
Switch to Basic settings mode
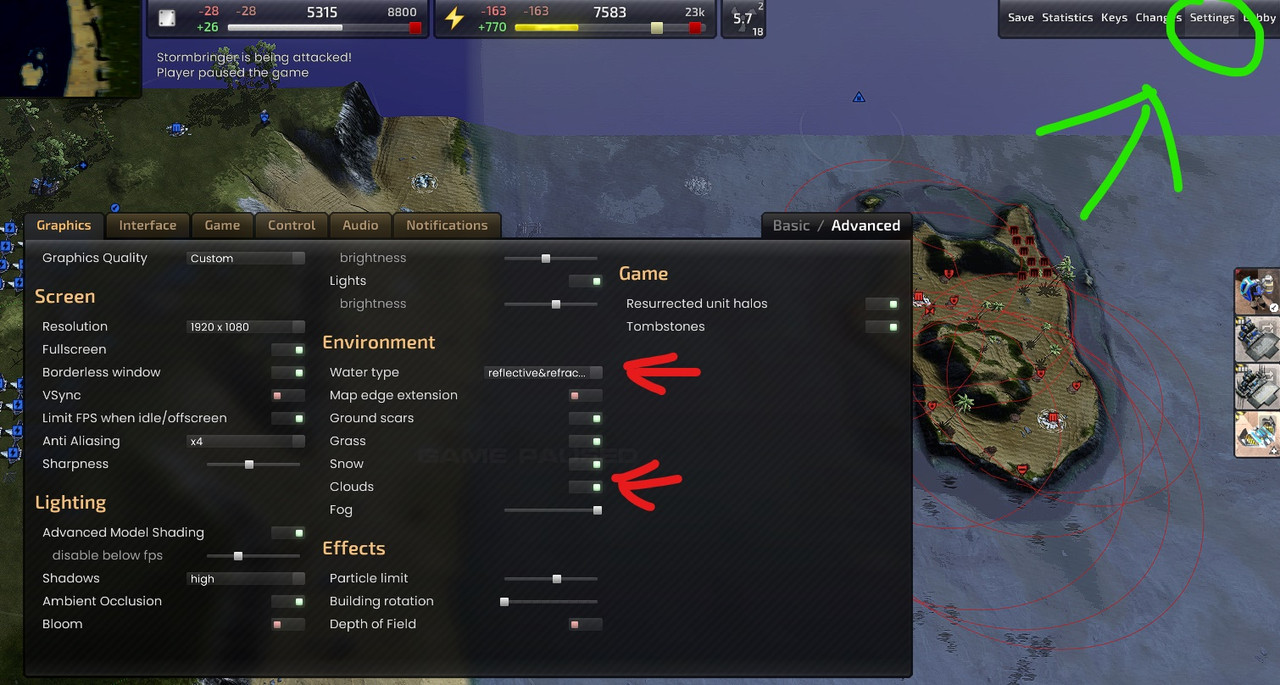791,225
